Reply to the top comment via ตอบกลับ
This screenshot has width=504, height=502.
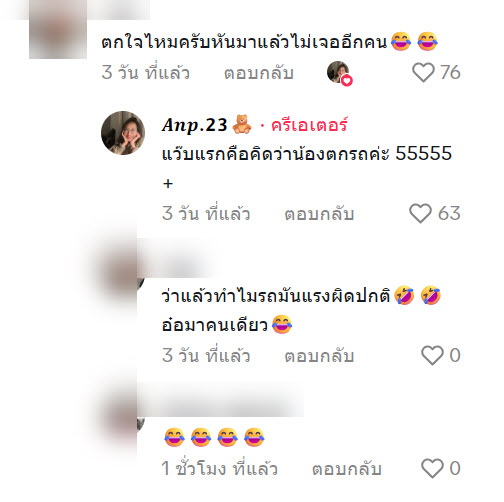click(259, 73)
